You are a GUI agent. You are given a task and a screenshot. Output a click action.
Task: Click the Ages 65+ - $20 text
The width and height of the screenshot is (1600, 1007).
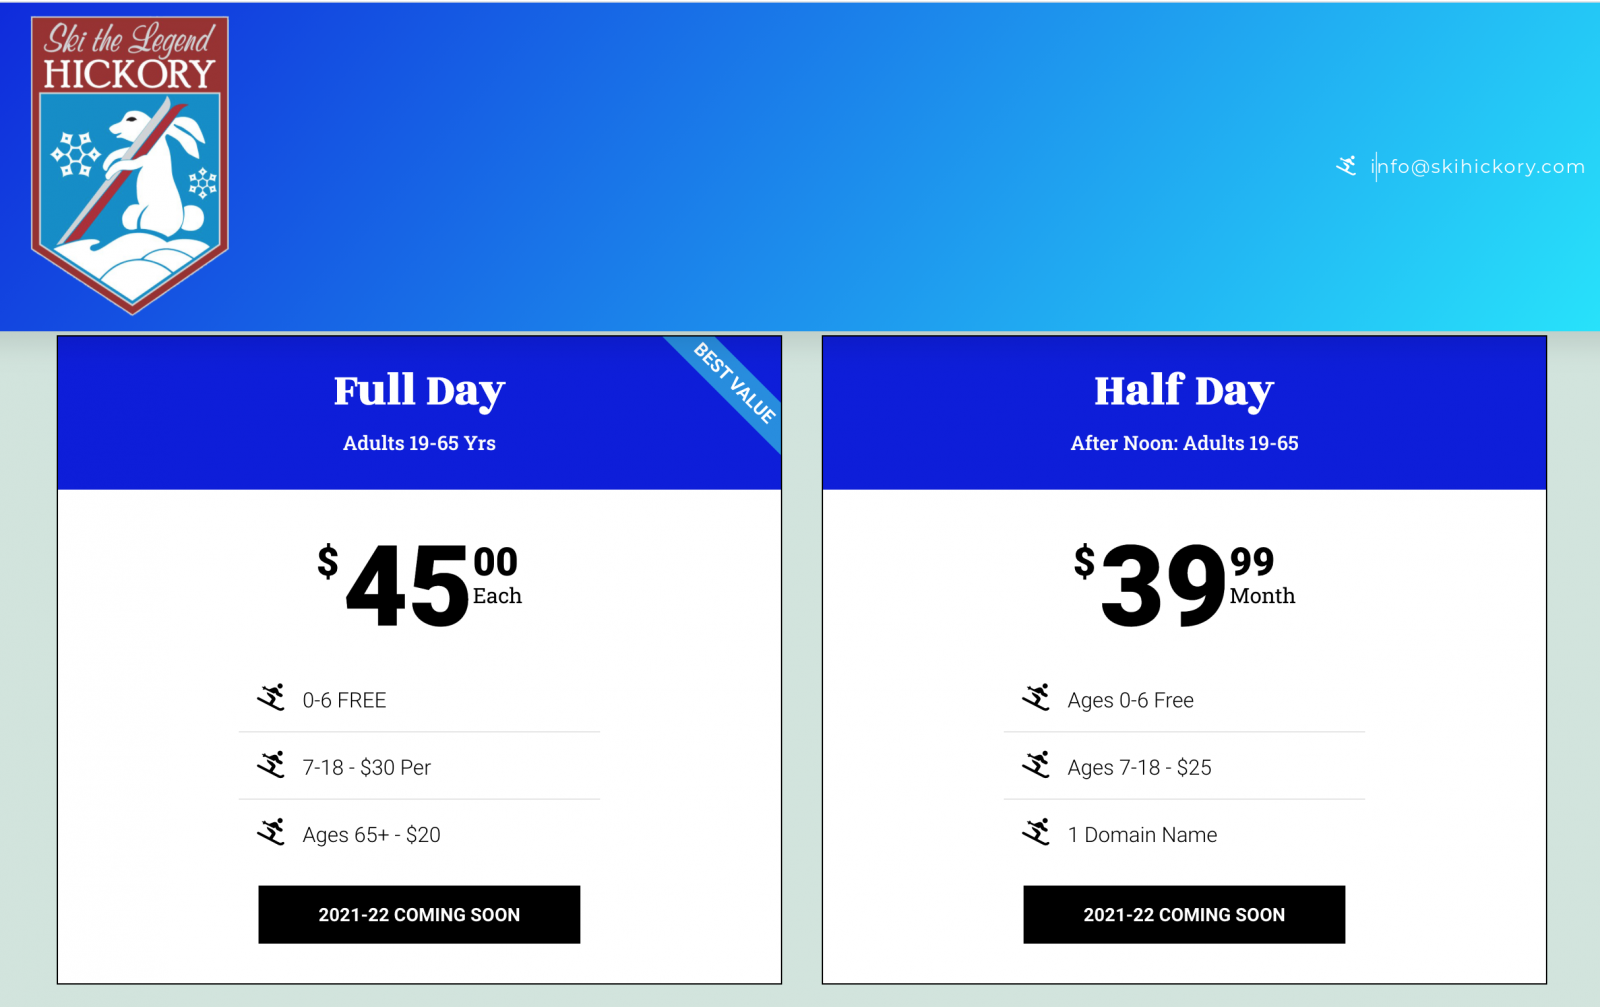(x=371, y=835)
